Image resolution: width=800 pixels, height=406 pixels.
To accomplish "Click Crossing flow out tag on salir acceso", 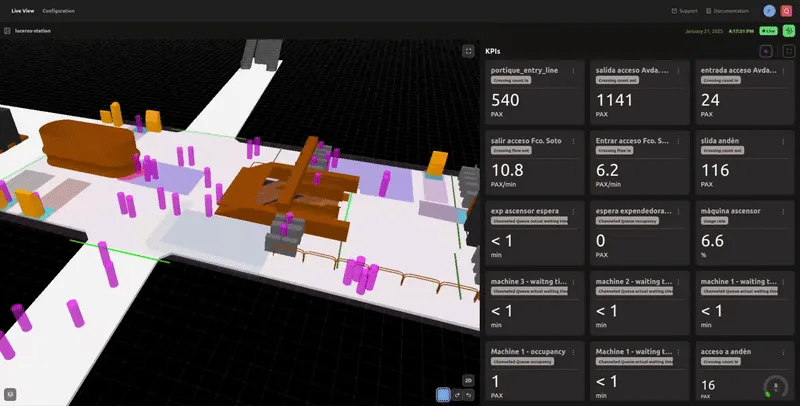I will click(x=511, y=151).
